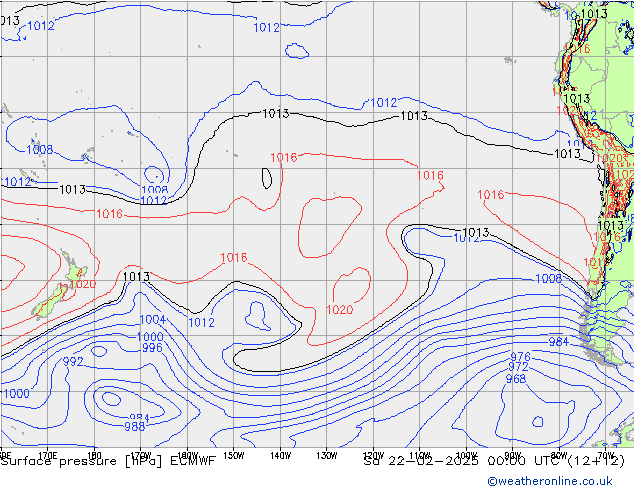
Task: Click New Zealand's North Island on the map
Action: [74, 268]
